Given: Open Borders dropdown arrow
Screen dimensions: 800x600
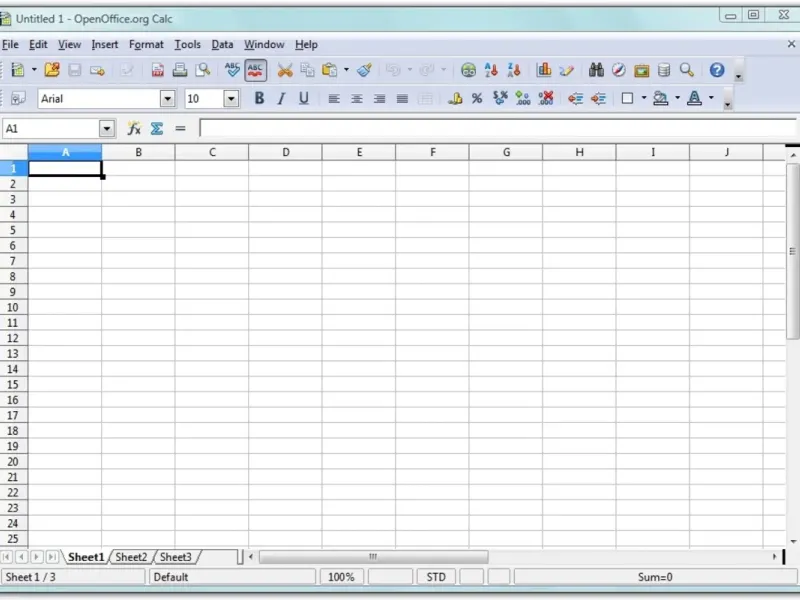Looking at the screenshot, I should click(644, 98).
